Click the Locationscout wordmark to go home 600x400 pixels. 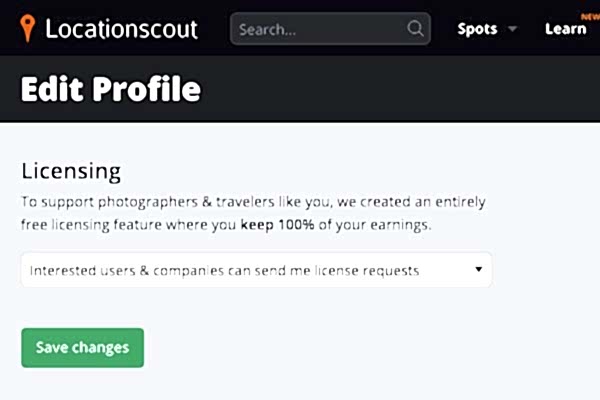click(x=121, y=29)
